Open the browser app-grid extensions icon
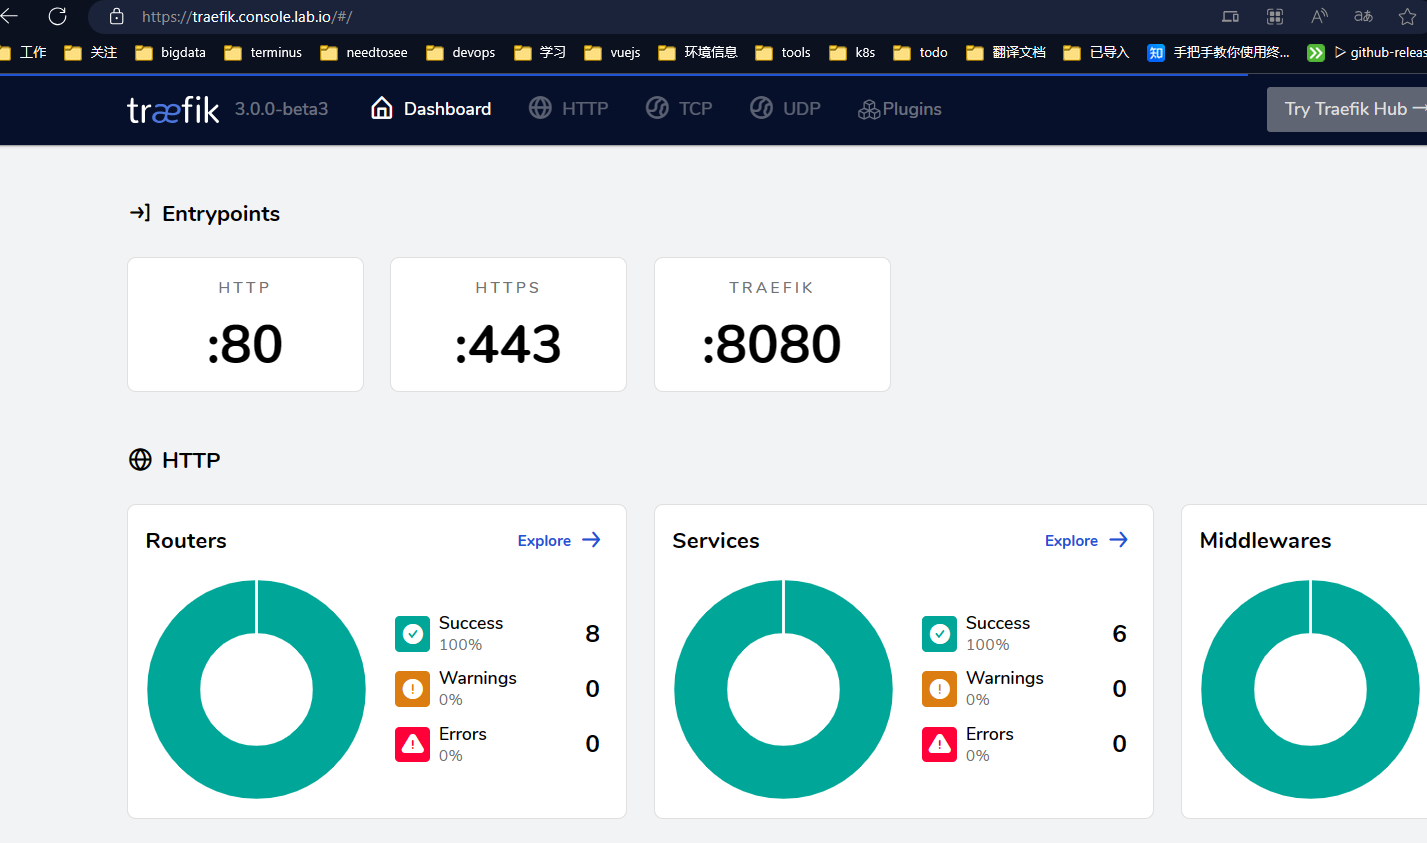Viewport: 1427px width, 843px height. point(1275,16)
